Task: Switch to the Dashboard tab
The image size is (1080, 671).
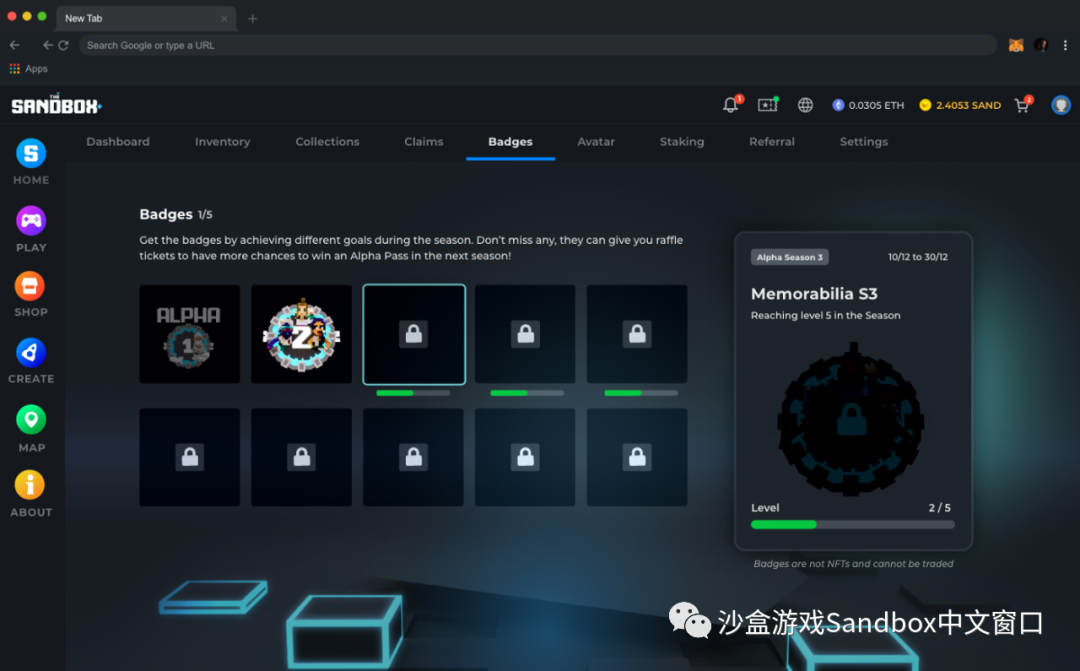Action: 118,142
